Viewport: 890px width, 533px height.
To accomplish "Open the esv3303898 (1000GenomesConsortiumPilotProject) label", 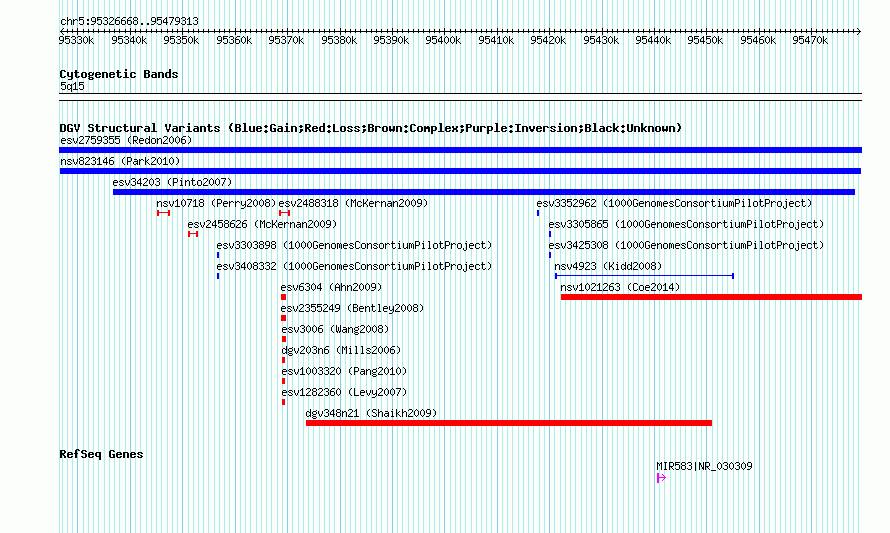I will point(354,245).
